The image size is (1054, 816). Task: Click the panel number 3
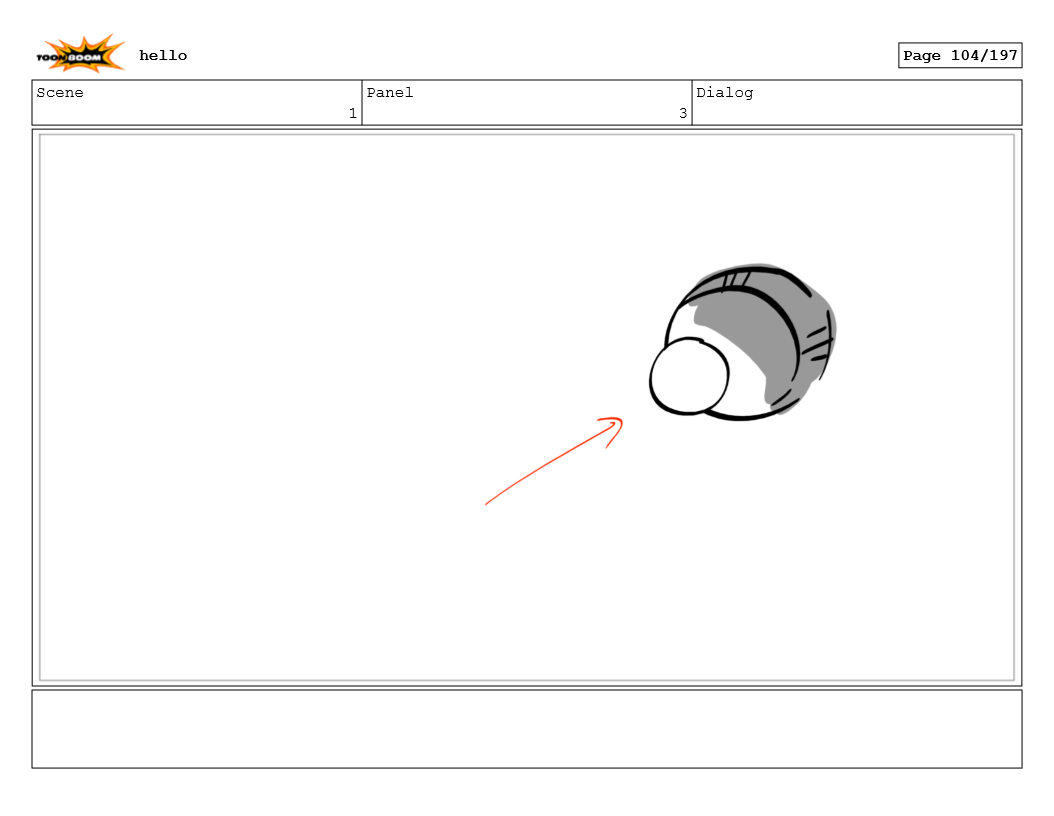(683, 114)
